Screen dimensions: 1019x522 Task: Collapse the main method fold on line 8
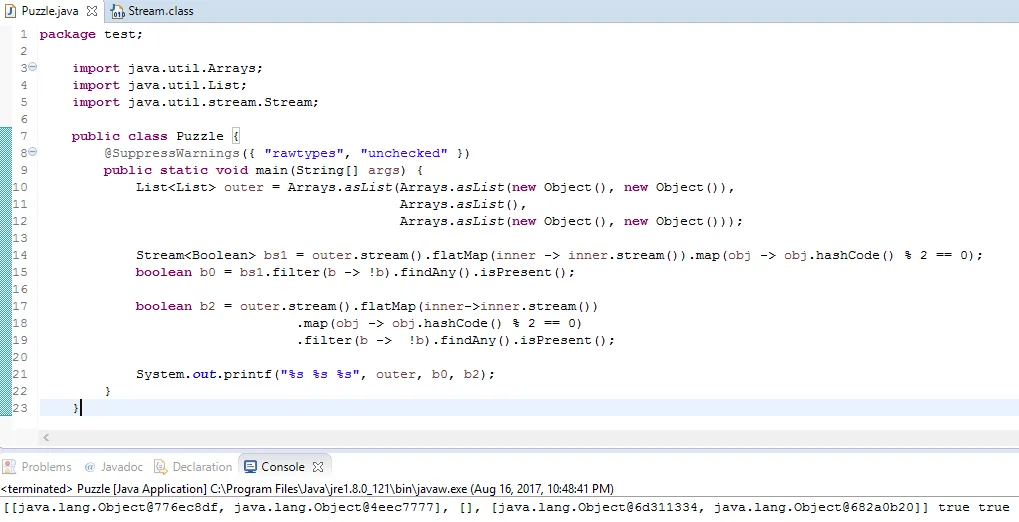tap(32, 152)
